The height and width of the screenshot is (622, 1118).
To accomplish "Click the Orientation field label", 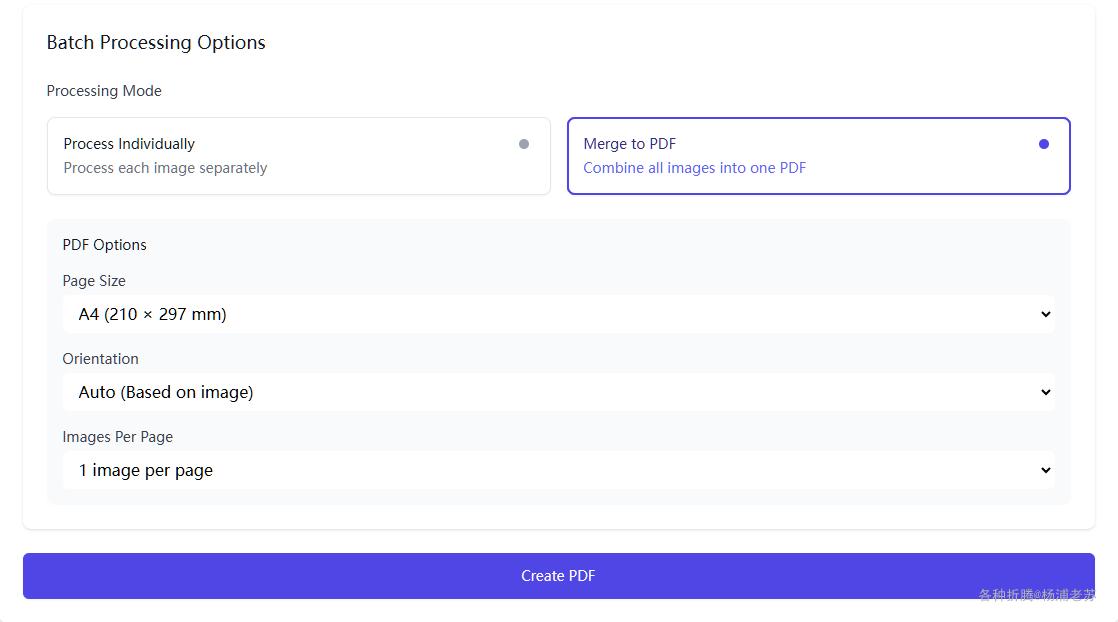I will click(100, 359).
